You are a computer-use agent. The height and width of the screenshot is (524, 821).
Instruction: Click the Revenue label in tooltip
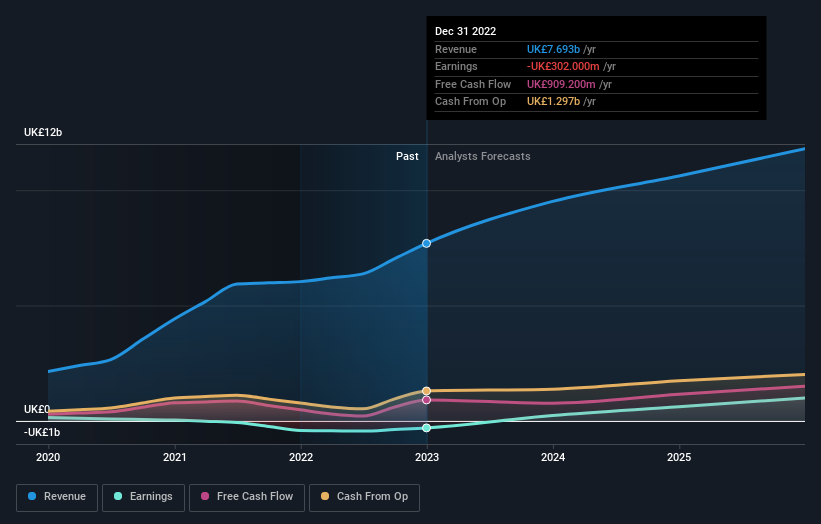coord(456,49)
